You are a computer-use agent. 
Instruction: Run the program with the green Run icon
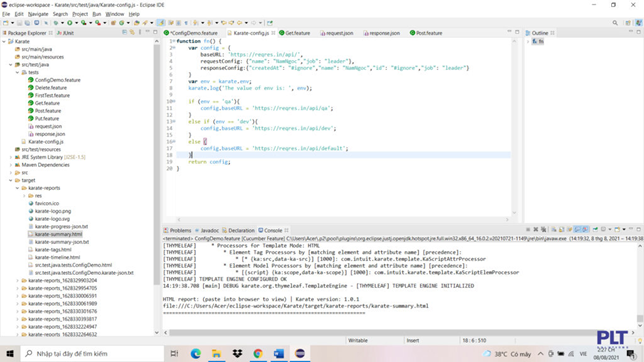69,23
